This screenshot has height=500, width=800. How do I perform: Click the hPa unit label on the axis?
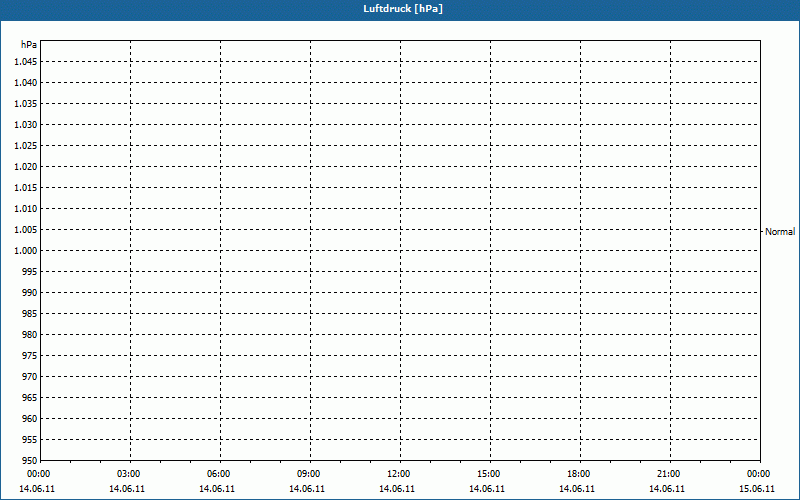point(29,45)
